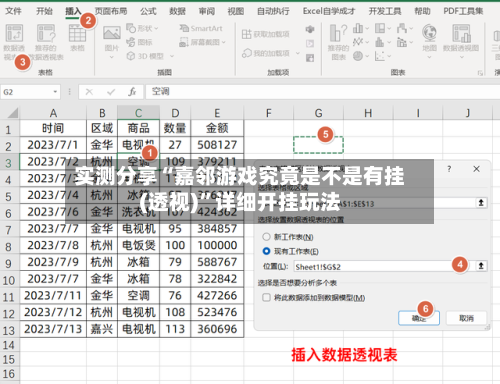
Task: Click the cancel X in formula bar
Action: point(89,92)
